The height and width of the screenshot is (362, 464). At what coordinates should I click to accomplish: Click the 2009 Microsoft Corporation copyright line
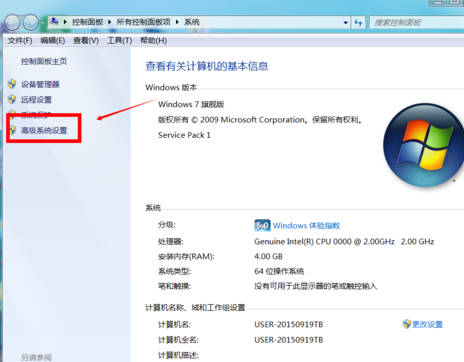coord(260,120)
